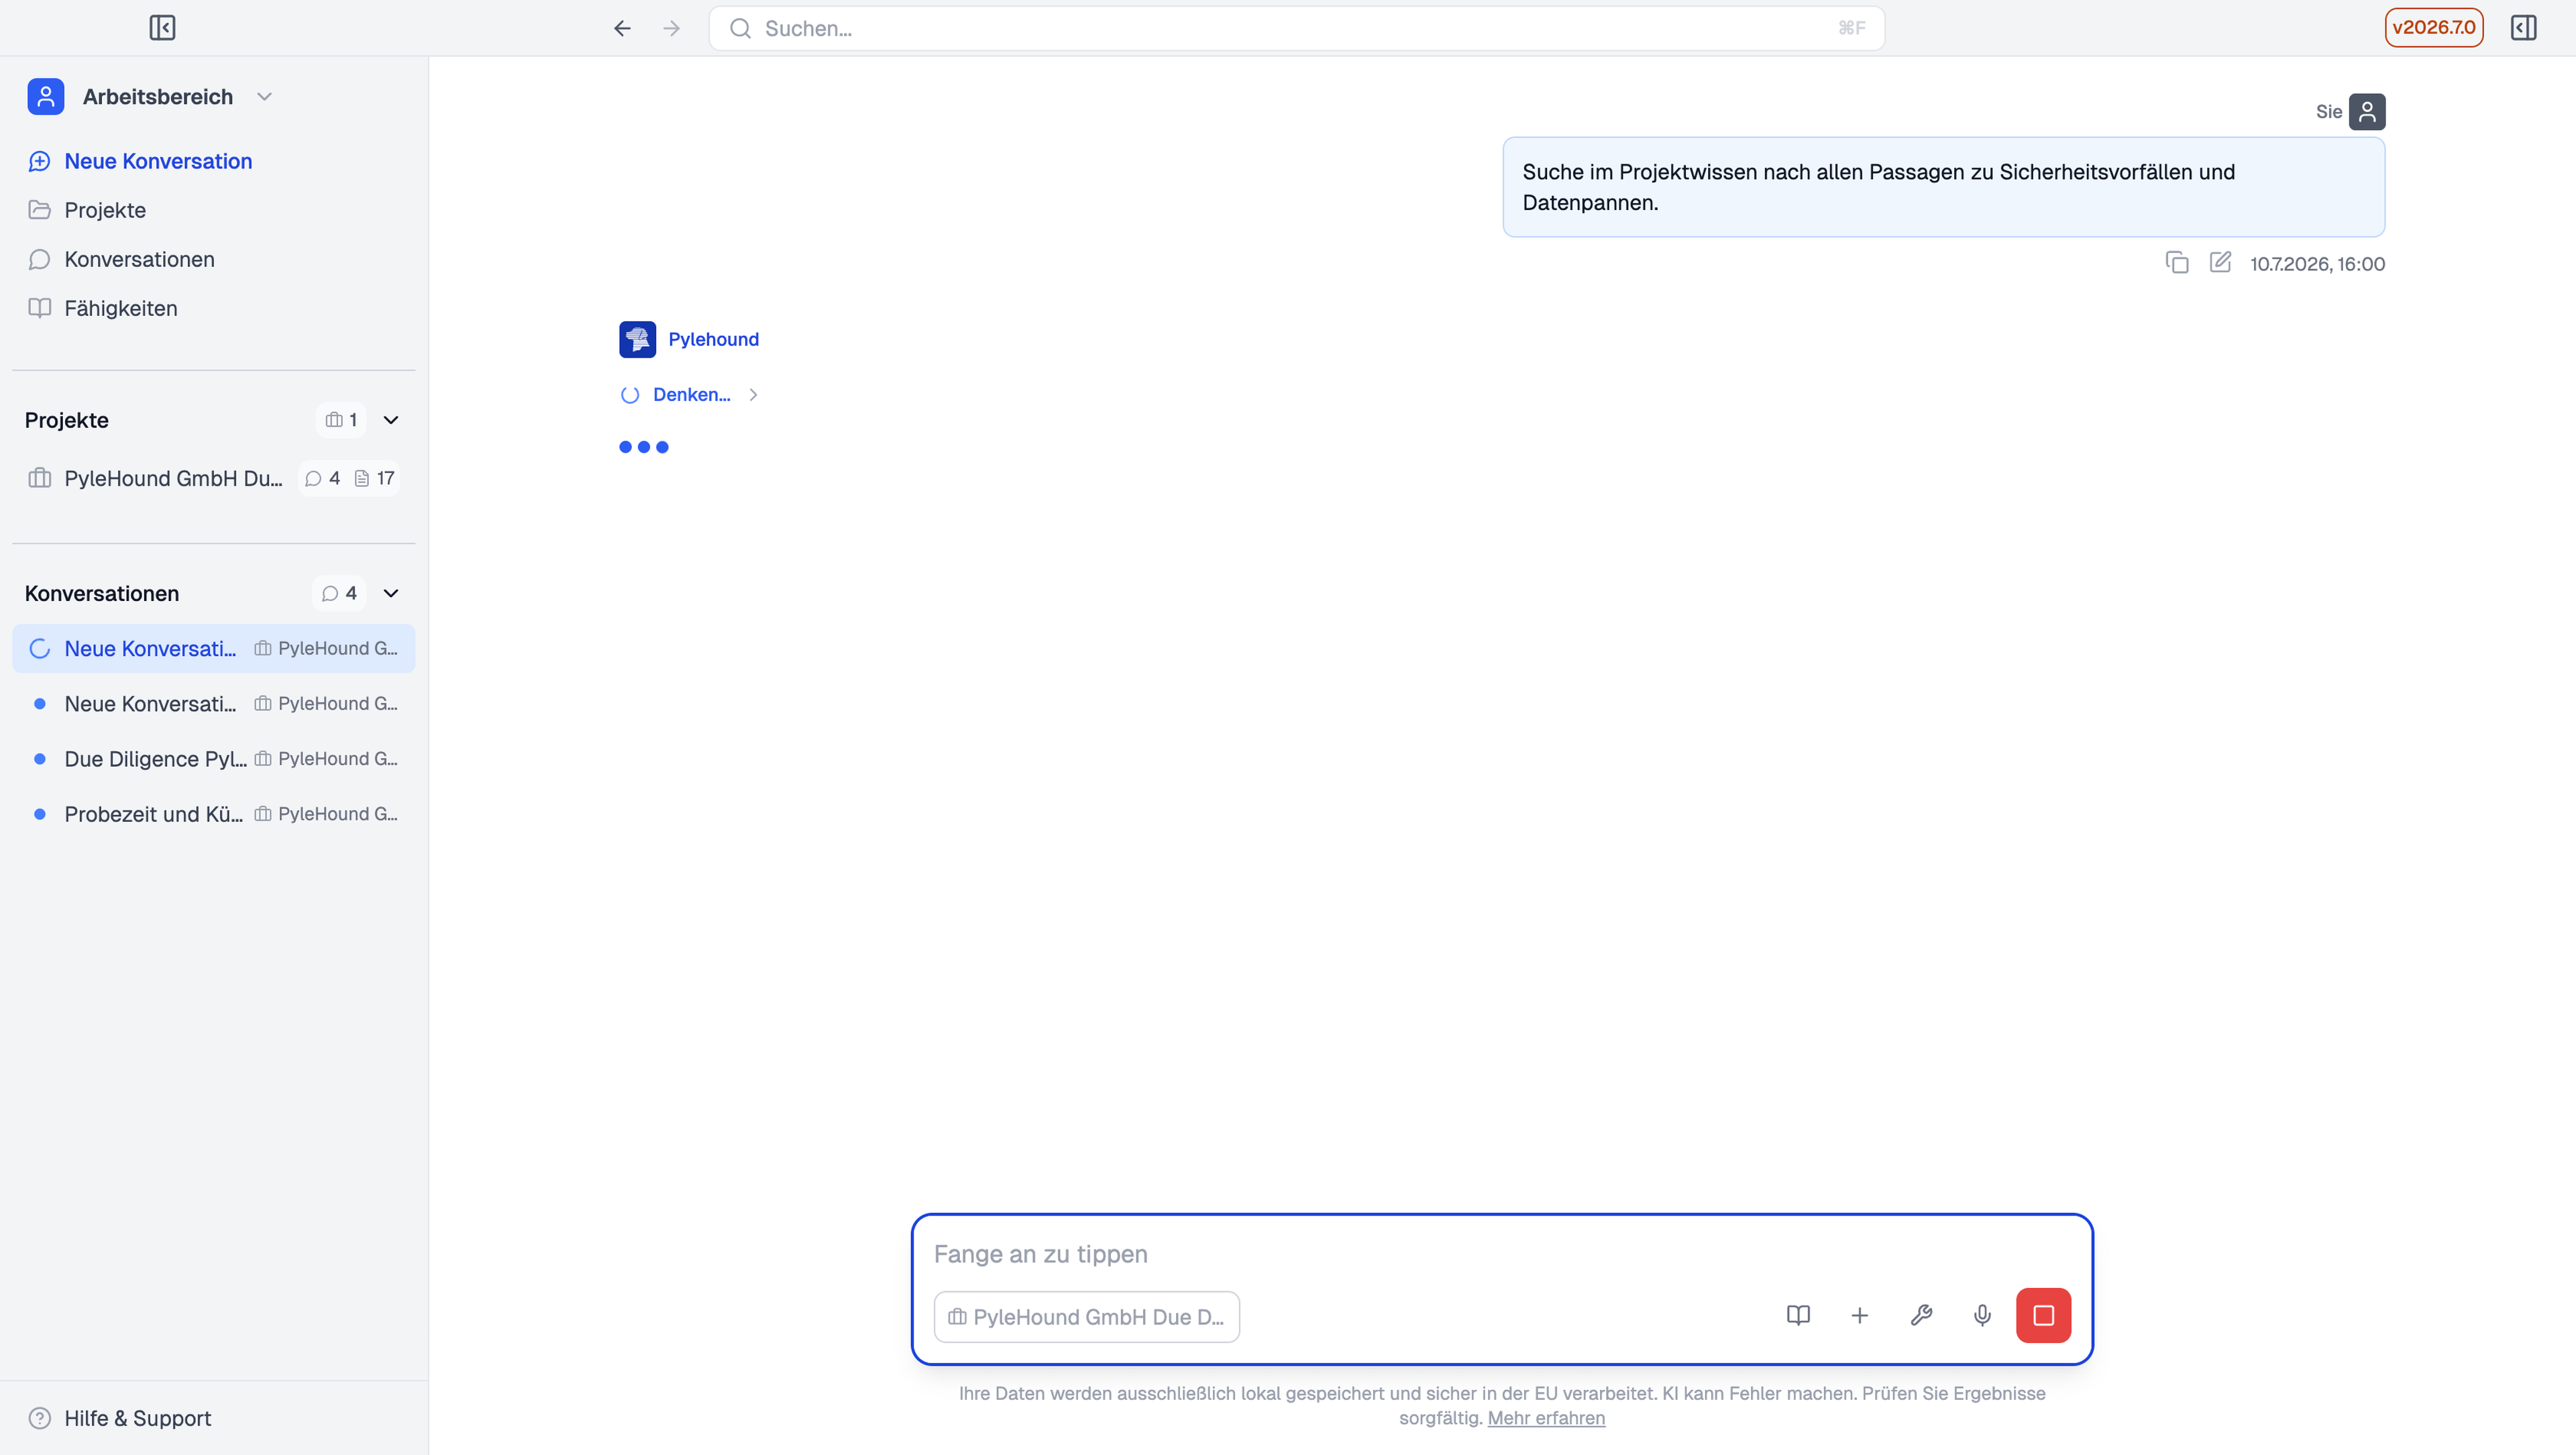
Task: Go back with the left arrow
Action: [x=622, y=28]
